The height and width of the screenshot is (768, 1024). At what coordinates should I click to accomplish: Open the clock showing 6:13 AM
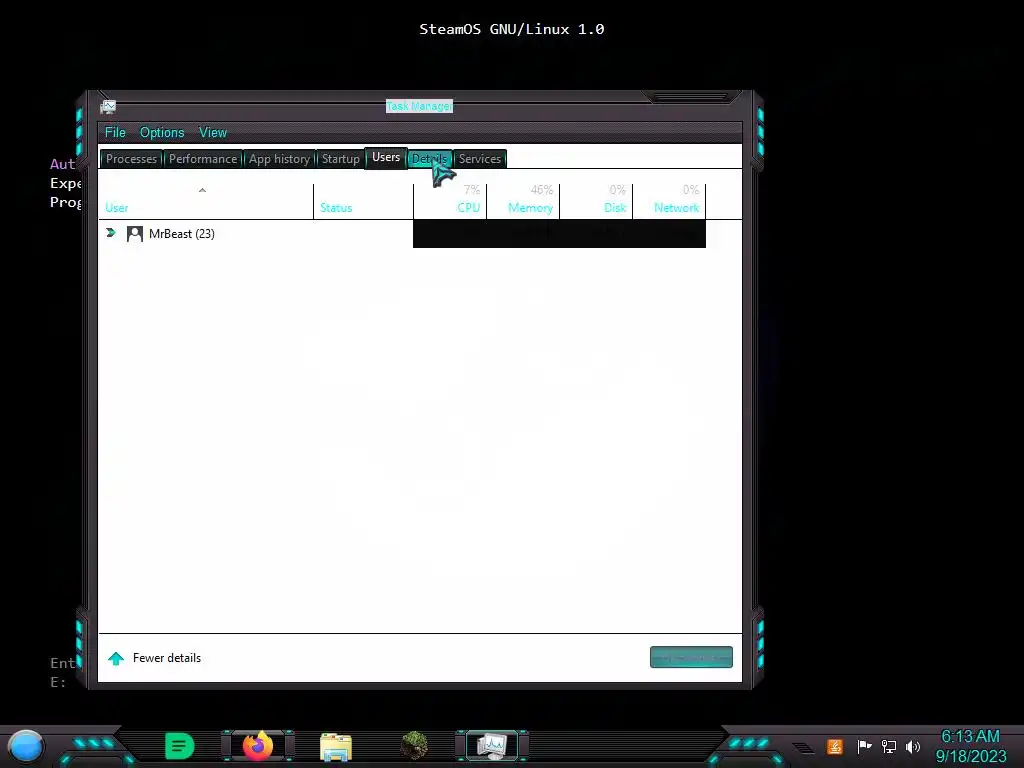[x=970, y=746]
